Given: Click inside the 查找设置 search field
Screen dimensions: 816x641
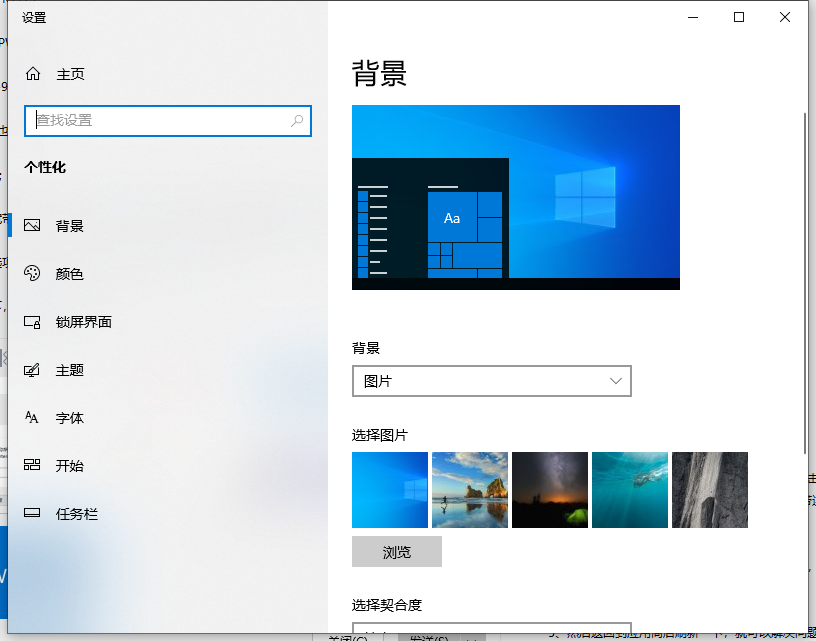Looking at the screenshot, I should (160, 121).
